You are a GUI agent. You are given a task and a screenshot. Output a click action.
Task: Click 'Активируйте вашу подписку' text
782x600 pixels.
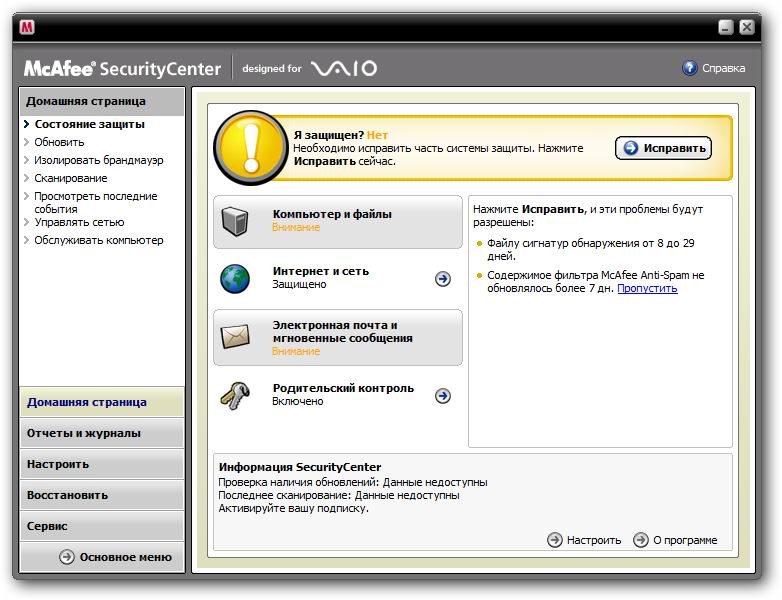pos(294,508)
